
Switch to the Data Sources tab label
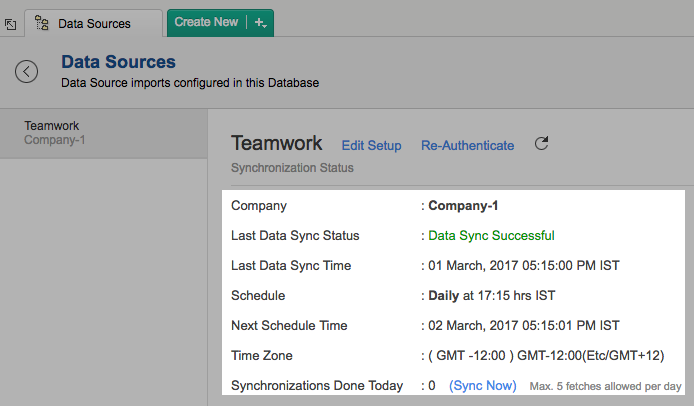tap(94, 23)
